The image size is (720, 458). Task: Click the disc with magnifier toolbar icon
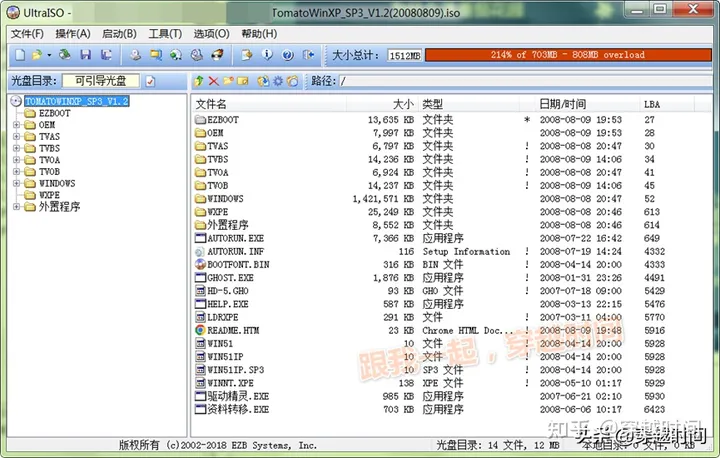(197, 55)
